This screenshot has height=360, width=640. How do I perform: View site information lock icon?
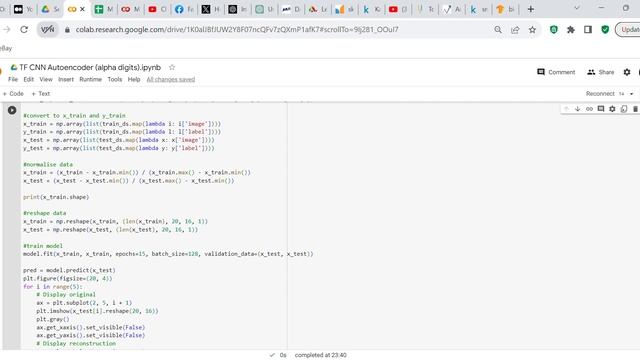(x=67, y=30)
